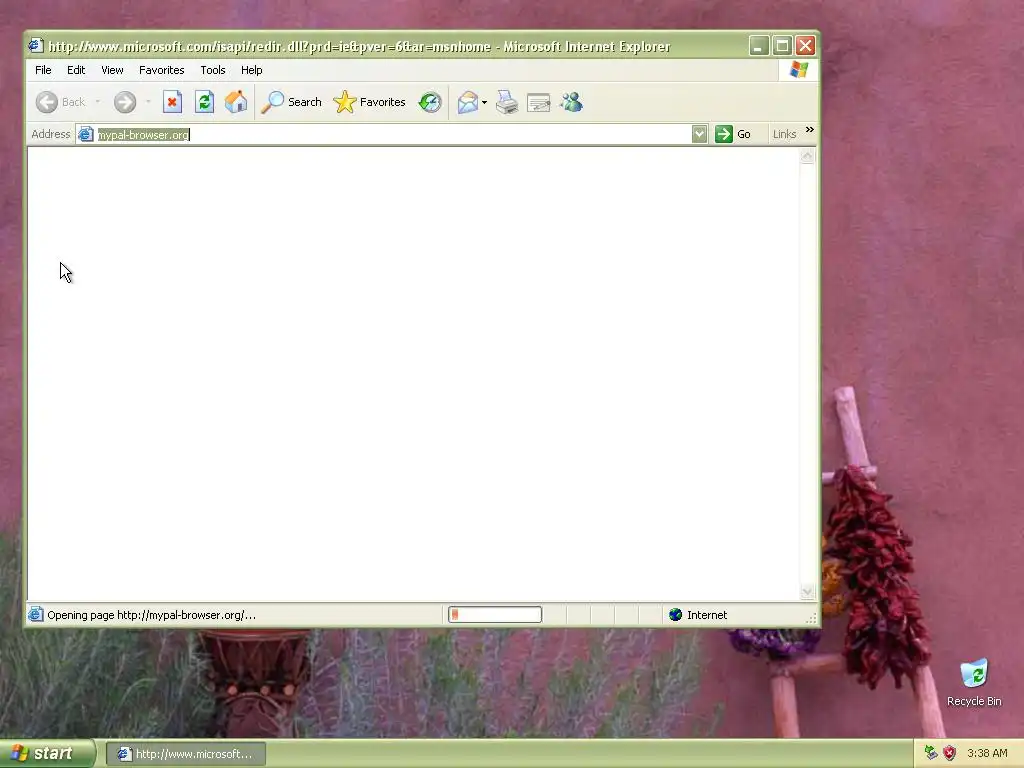Open the Edit menu
This screenshot has height=768, width=1024.
click(76, 70)
